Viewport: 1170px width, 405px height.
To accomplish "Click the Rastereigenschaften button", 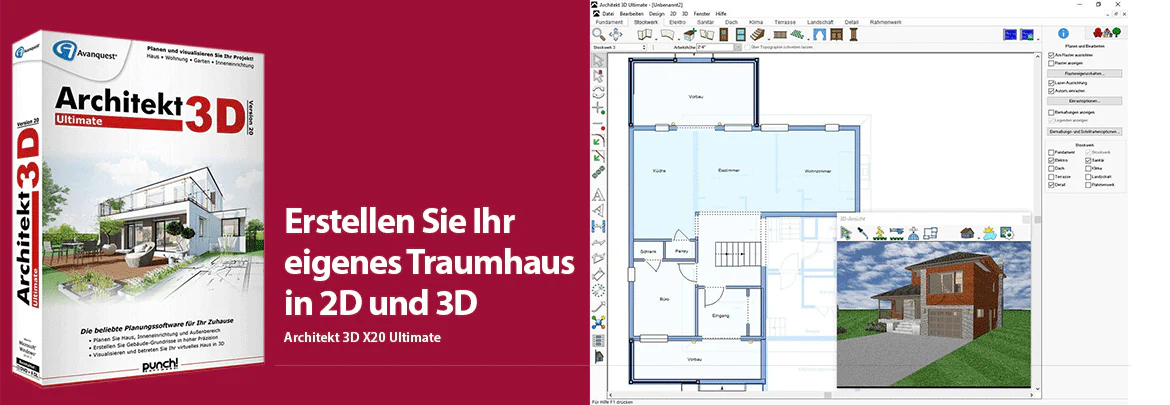I will tap(1084, 74).
